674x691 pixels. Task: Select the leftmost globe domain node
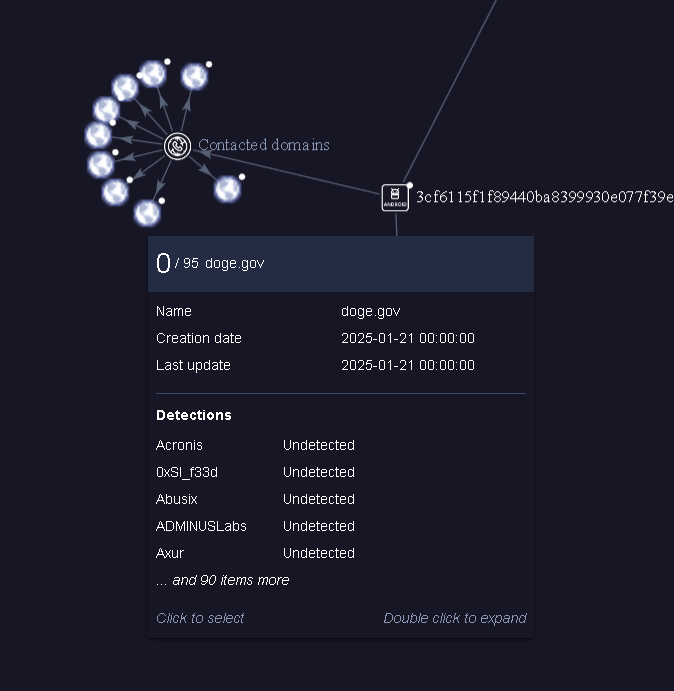click(x=98, y=135)
